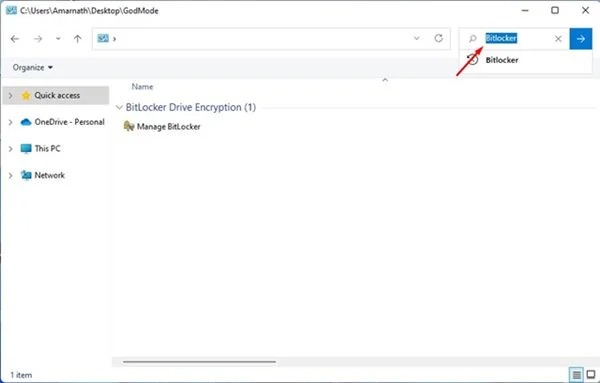Expand the This PC tree node
This screenshot has width=600, height=383.
tap(11, 149)
